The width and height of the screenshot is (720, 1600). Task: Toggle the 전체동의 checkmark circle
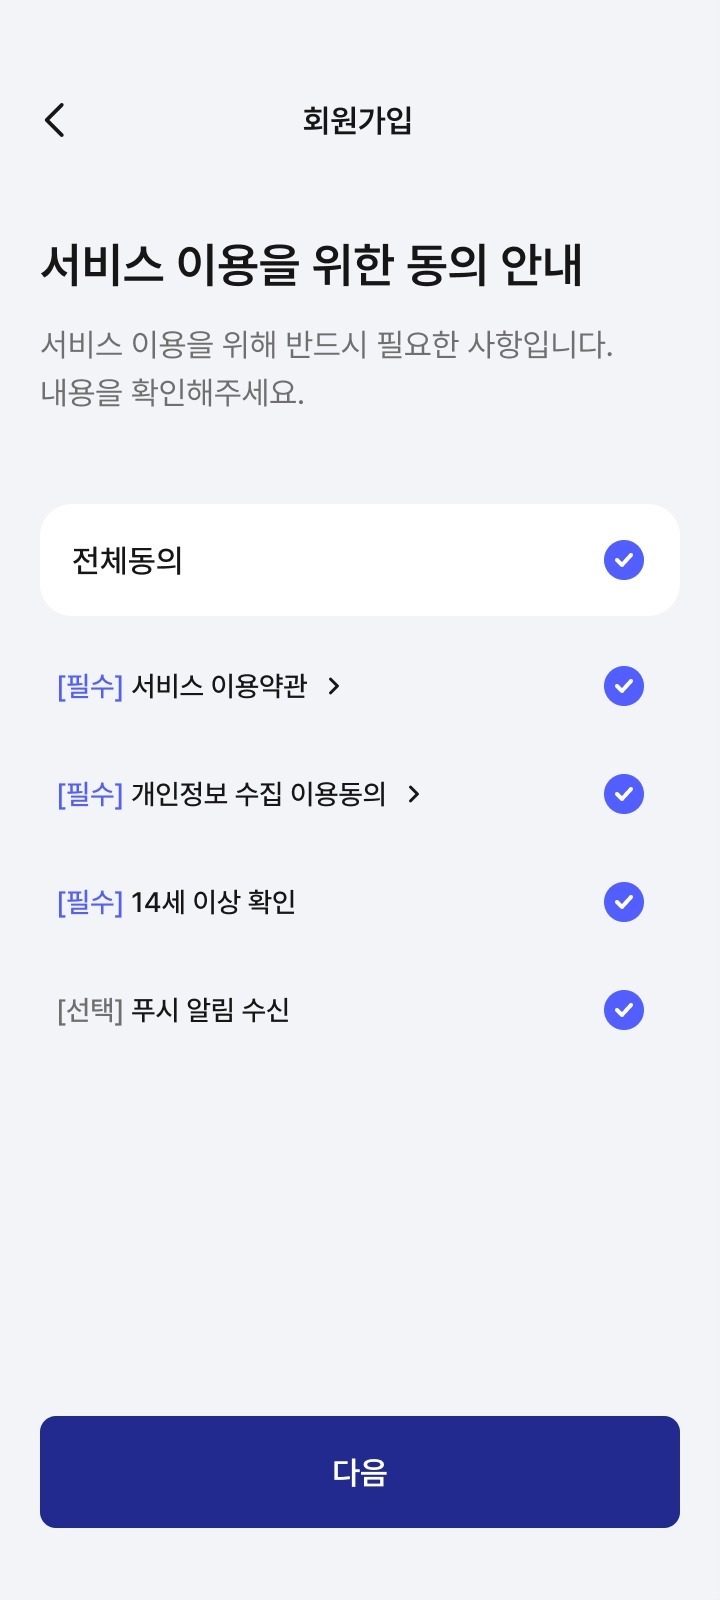tap(624, 560)
